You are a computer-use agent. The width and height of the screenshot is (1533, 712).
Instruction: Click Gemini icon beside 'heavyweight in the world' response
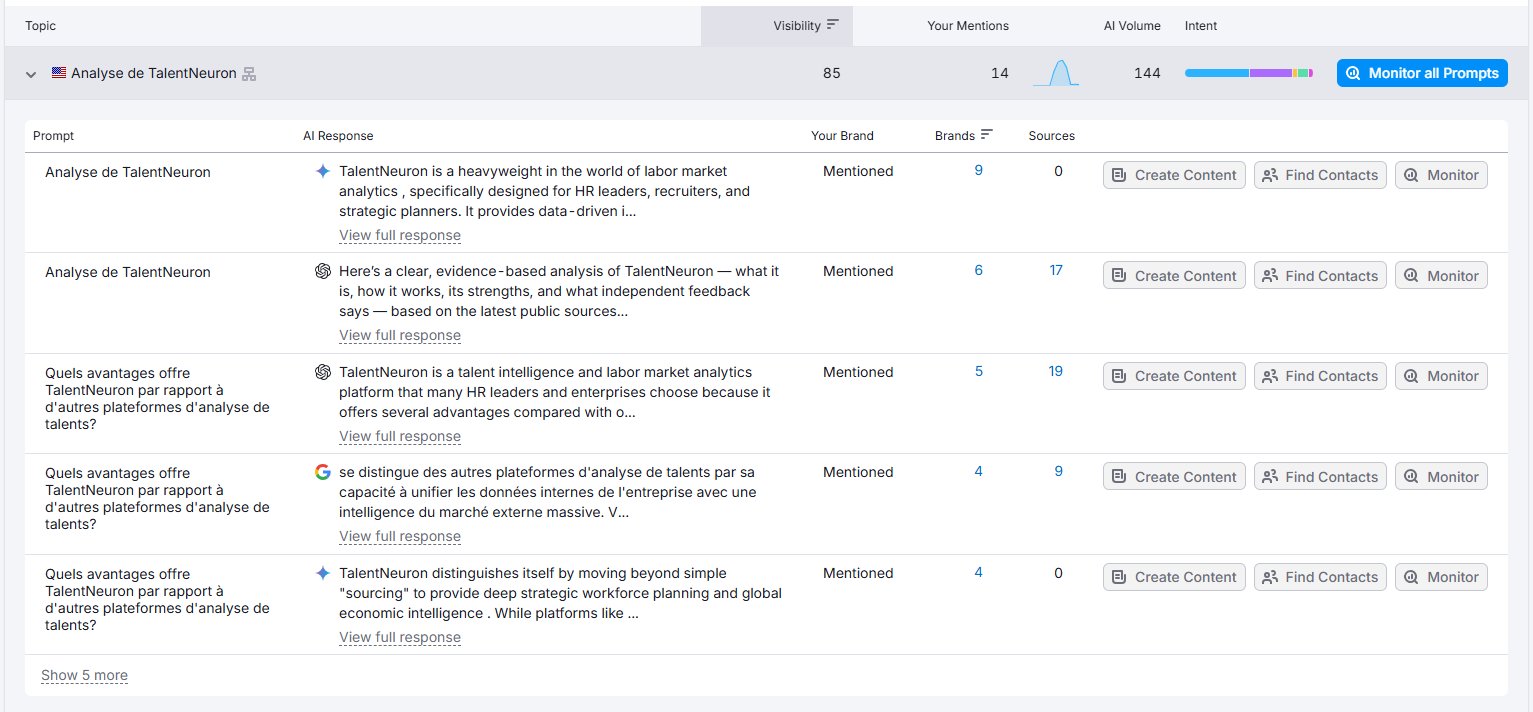tap(322, 171)
